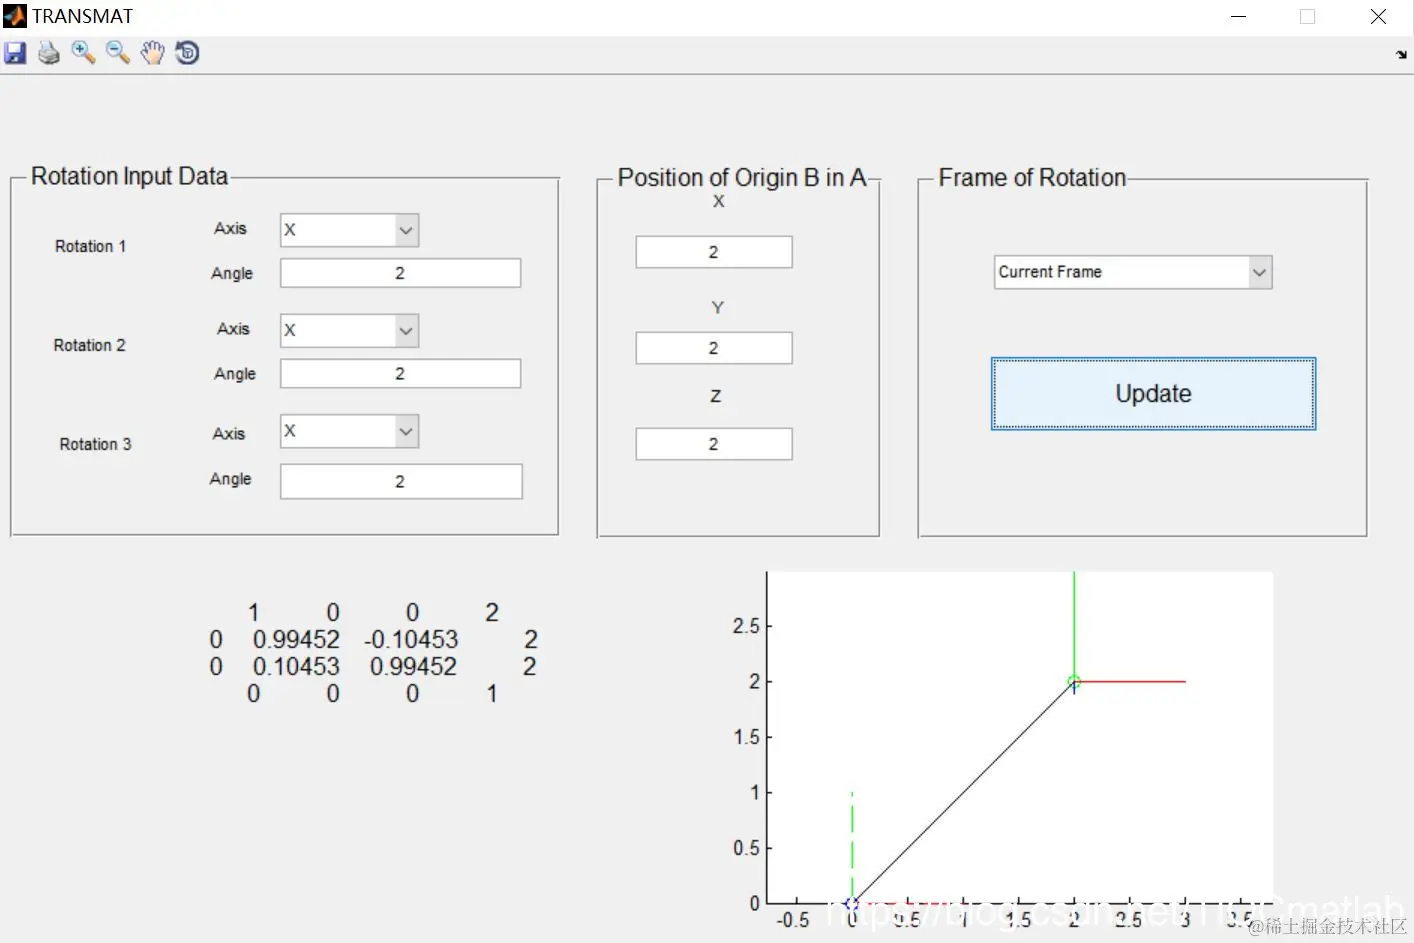Click the 'Frame of Rotation' panel title
The height and width of the screenshot is (943, 1414).
(1032, 177)
